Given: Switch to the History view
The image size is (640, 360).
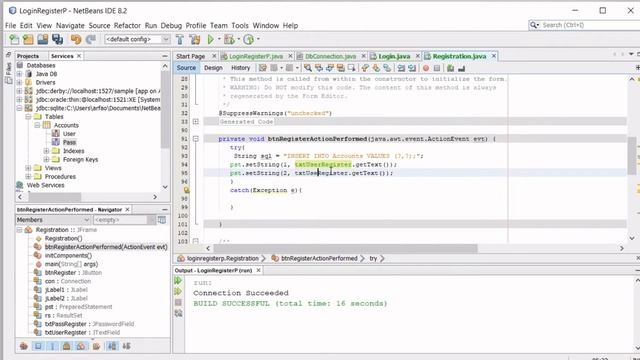Looking at the screenshot, I should point(240,68).
